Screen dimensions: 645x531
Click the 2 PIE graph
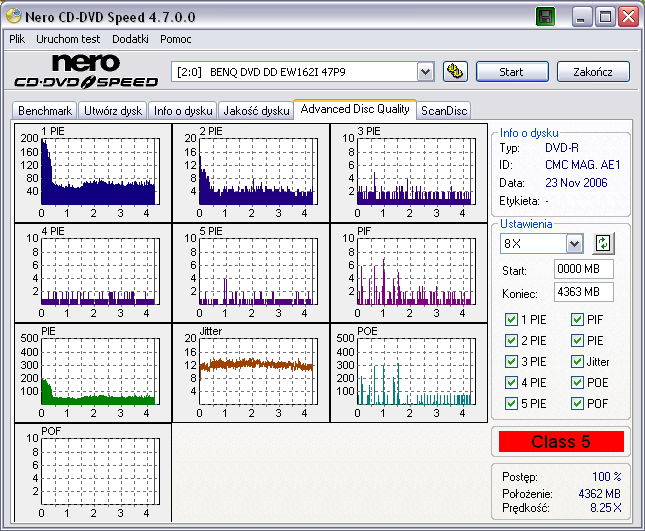click(251, 173)
